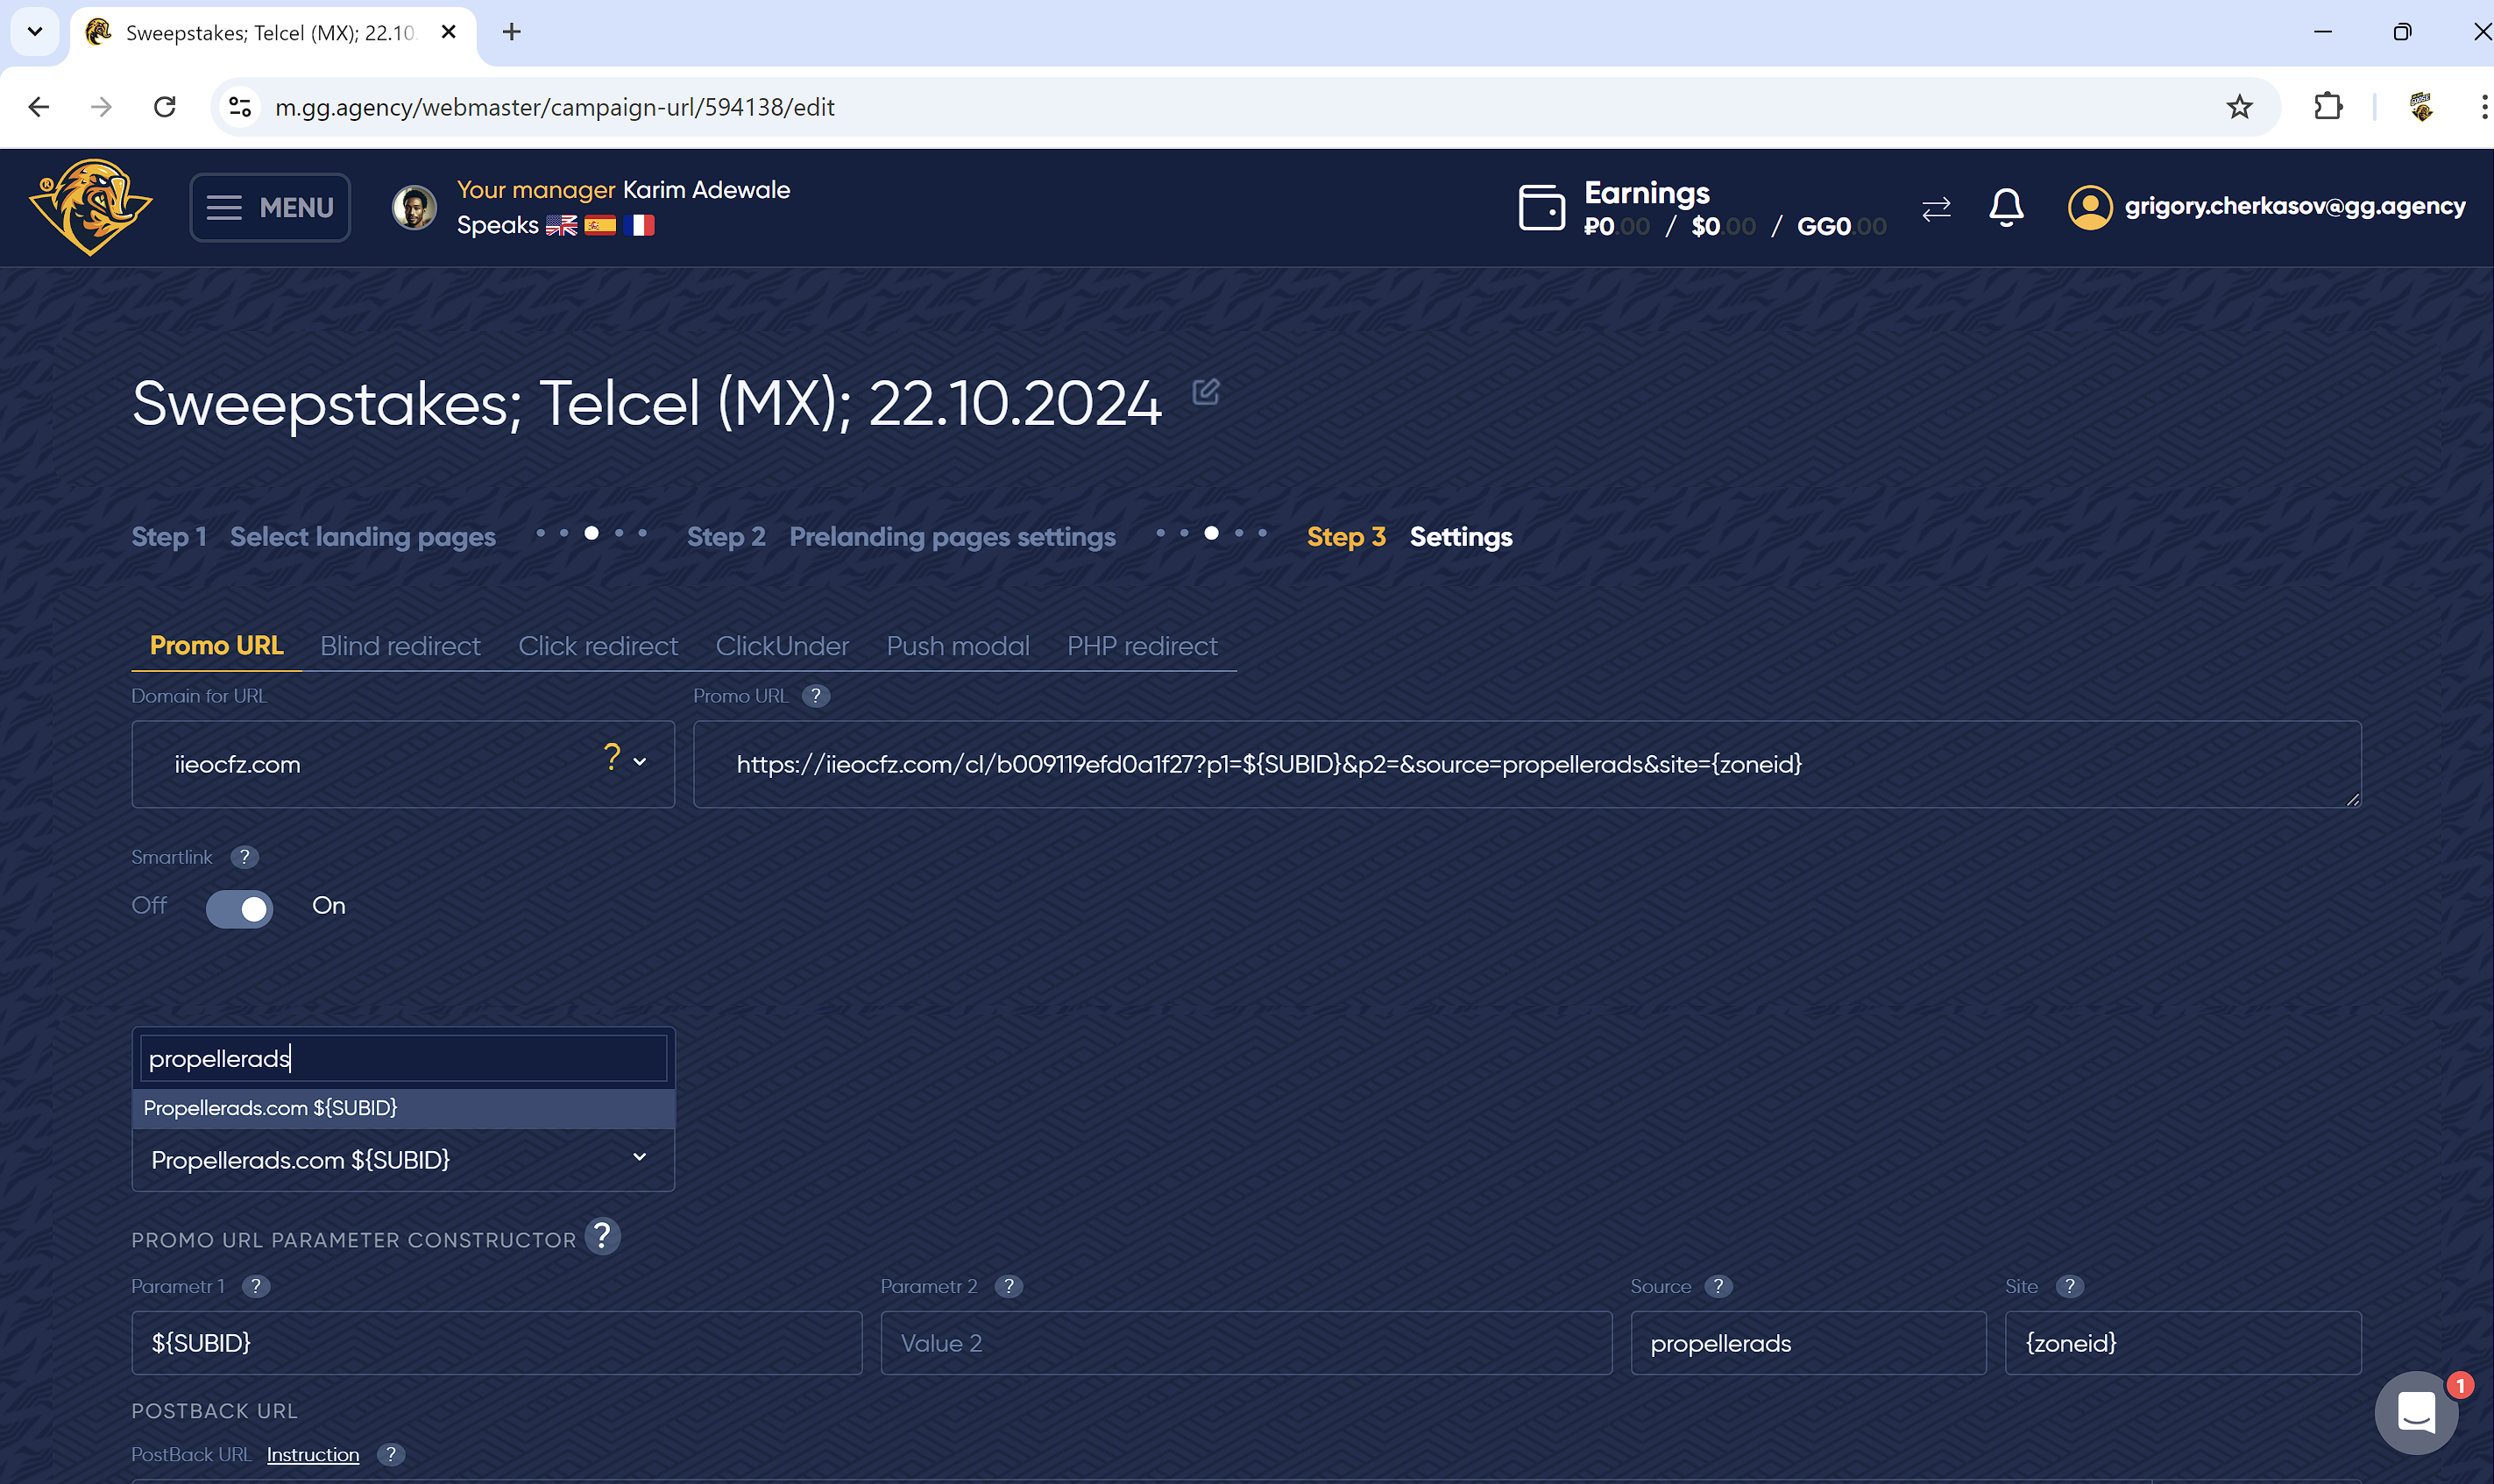Switch to the Click redirect tab
Image resolution: width=2494 pixels, height=1484 pixels.
(x=598, y=646)
